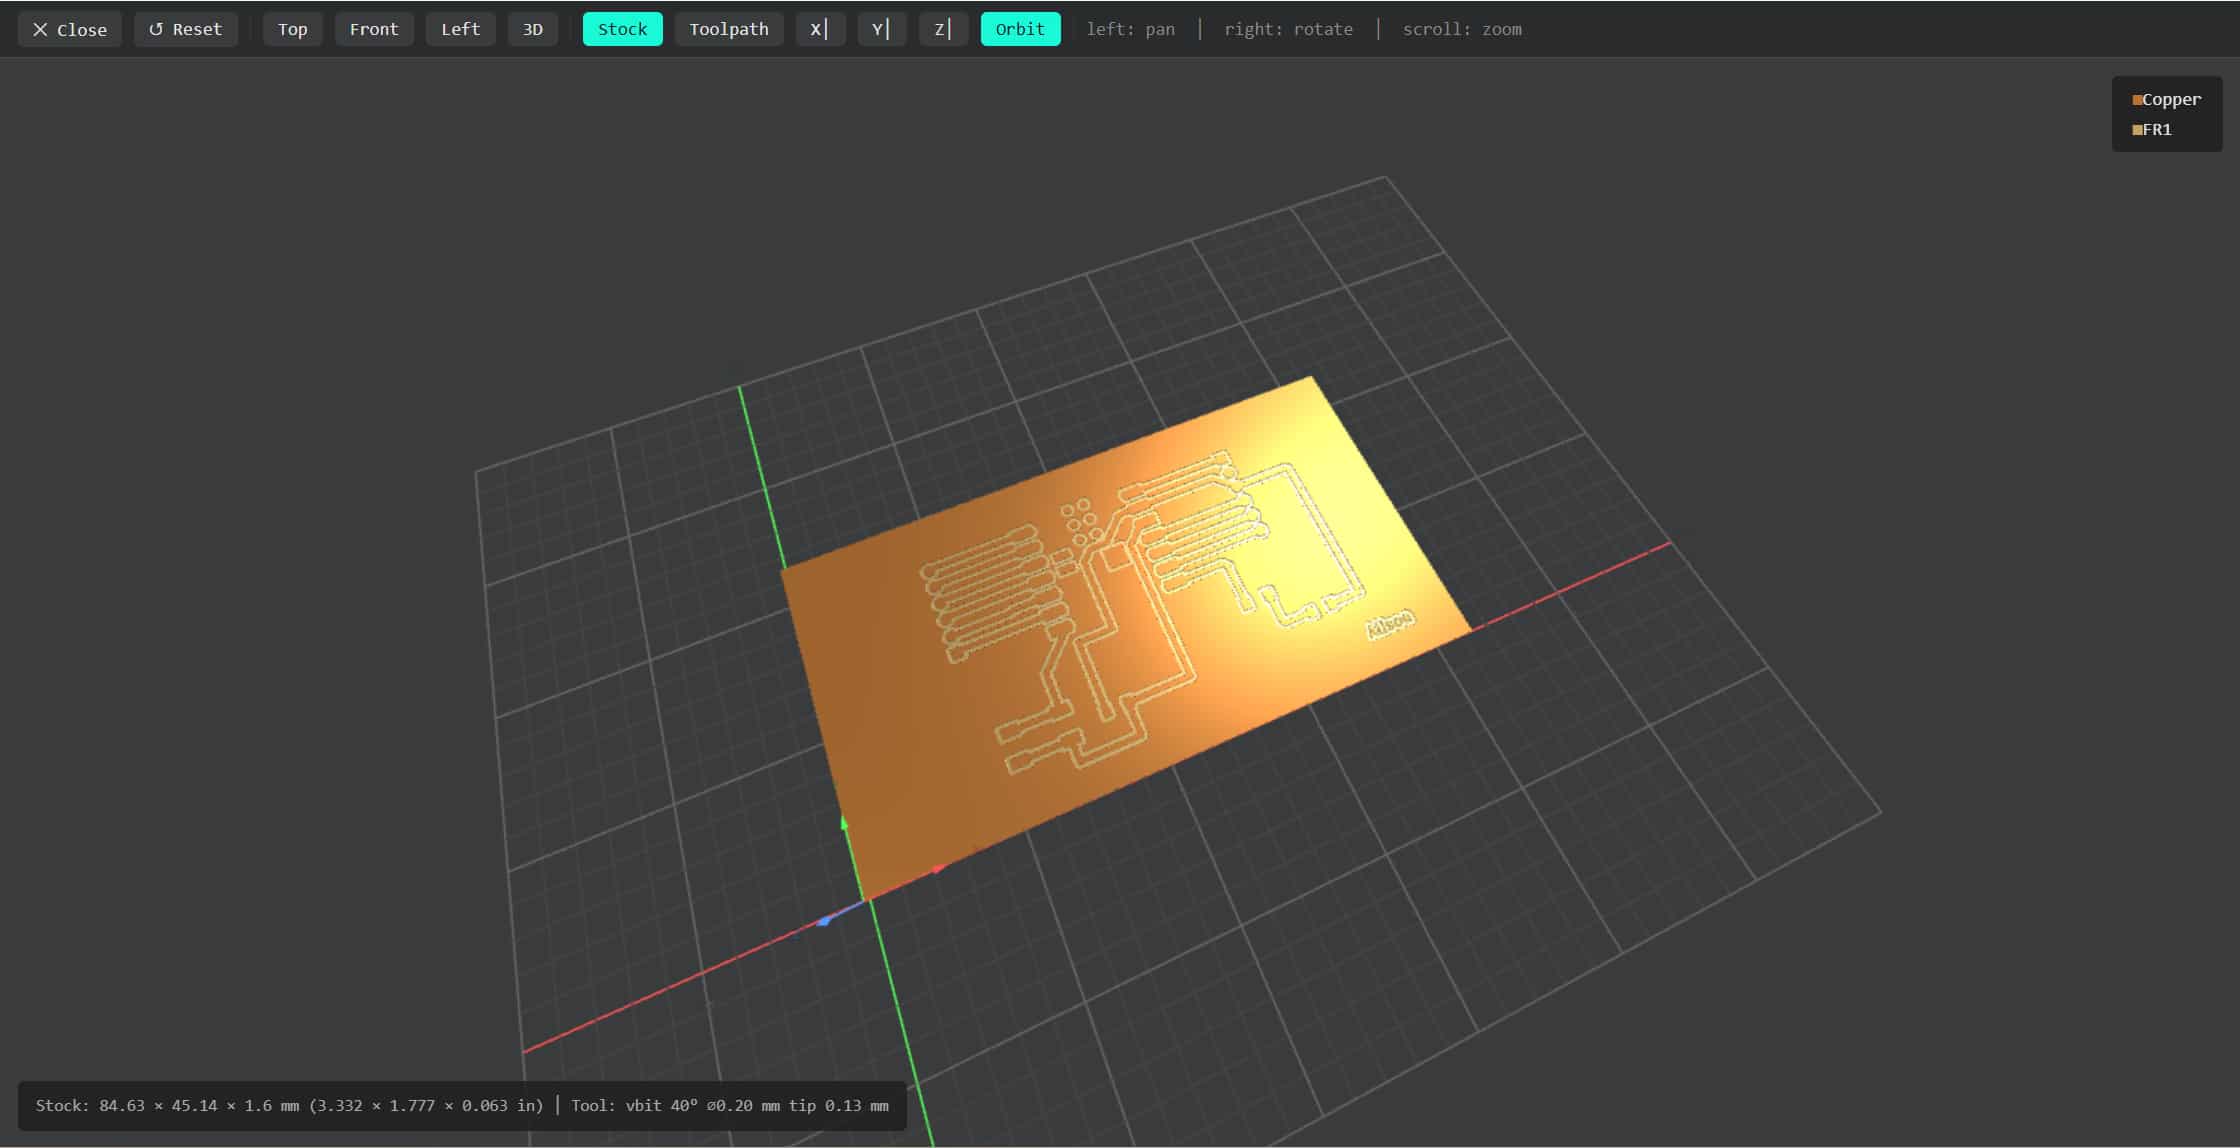The image size is (2240, 1148).
Task: Select the 3D perspective view
Action: point(532,29)
